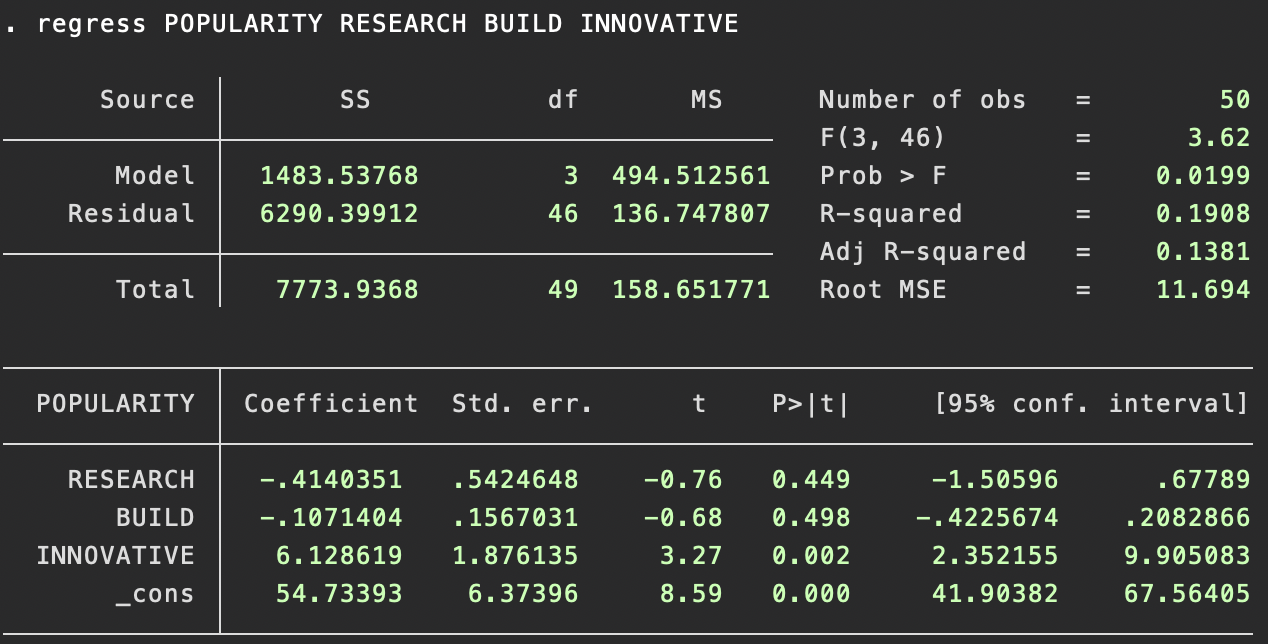Click RESEARCH coefficient -.4140351

(x=331, y=480)
